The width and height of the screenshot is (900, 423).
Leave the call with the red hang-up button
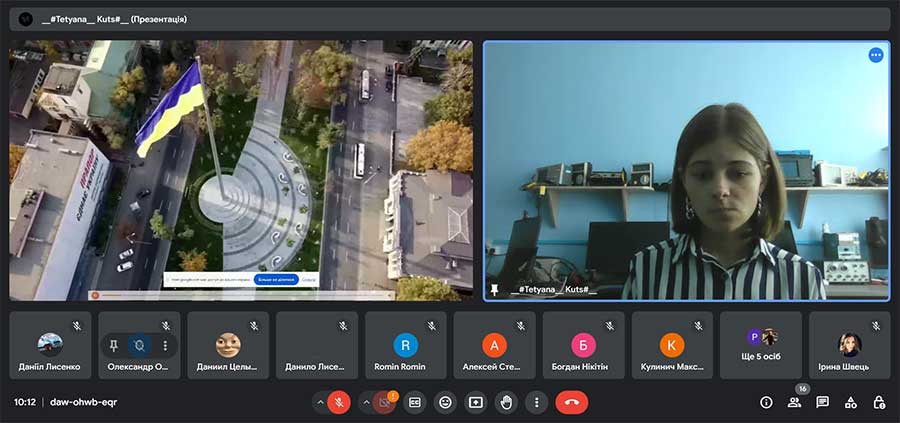(572, 402)
